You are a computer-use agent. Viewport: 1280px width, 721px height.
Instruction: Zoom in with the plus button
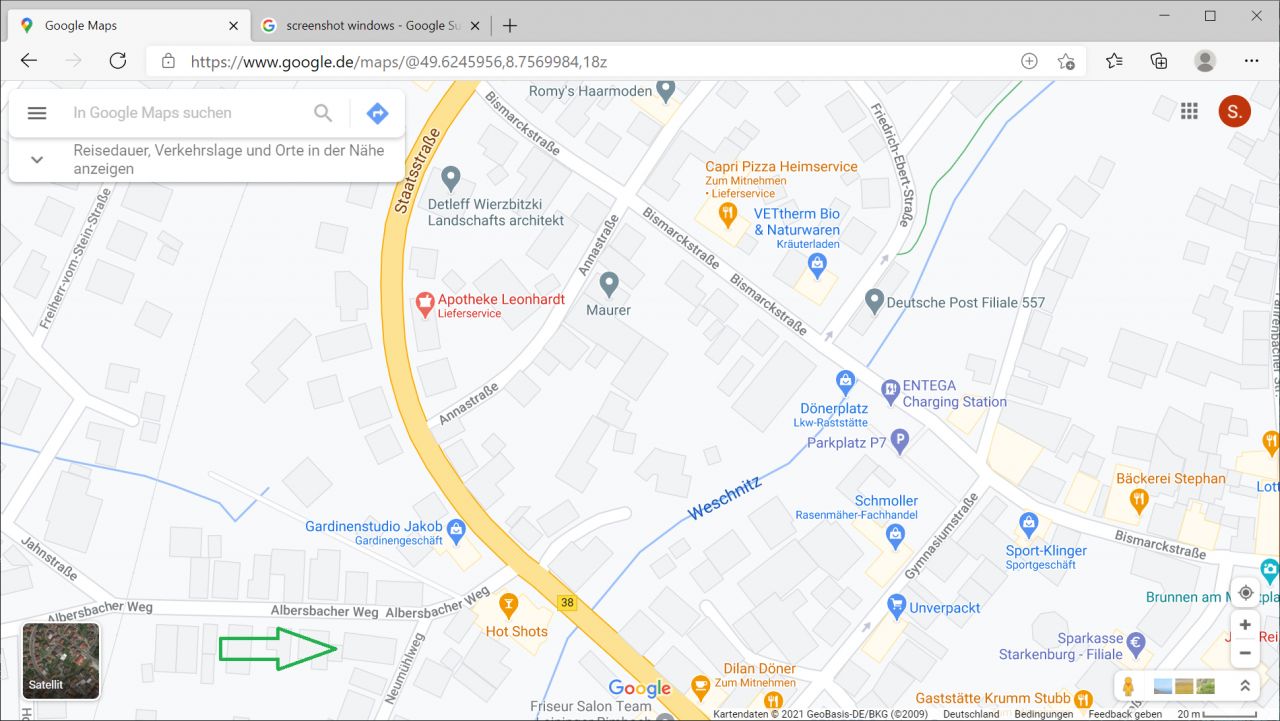tap(1245, 625)
